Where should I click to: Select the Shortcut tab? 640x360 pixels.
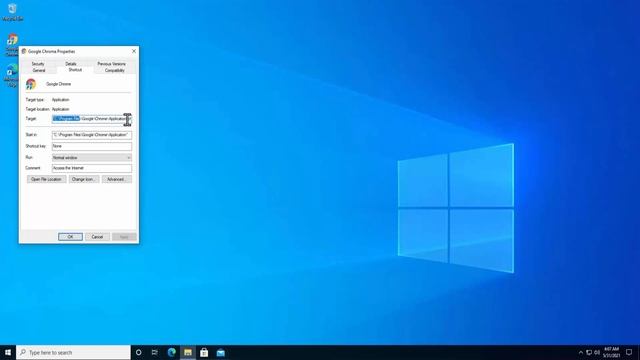tap(75, 70)
